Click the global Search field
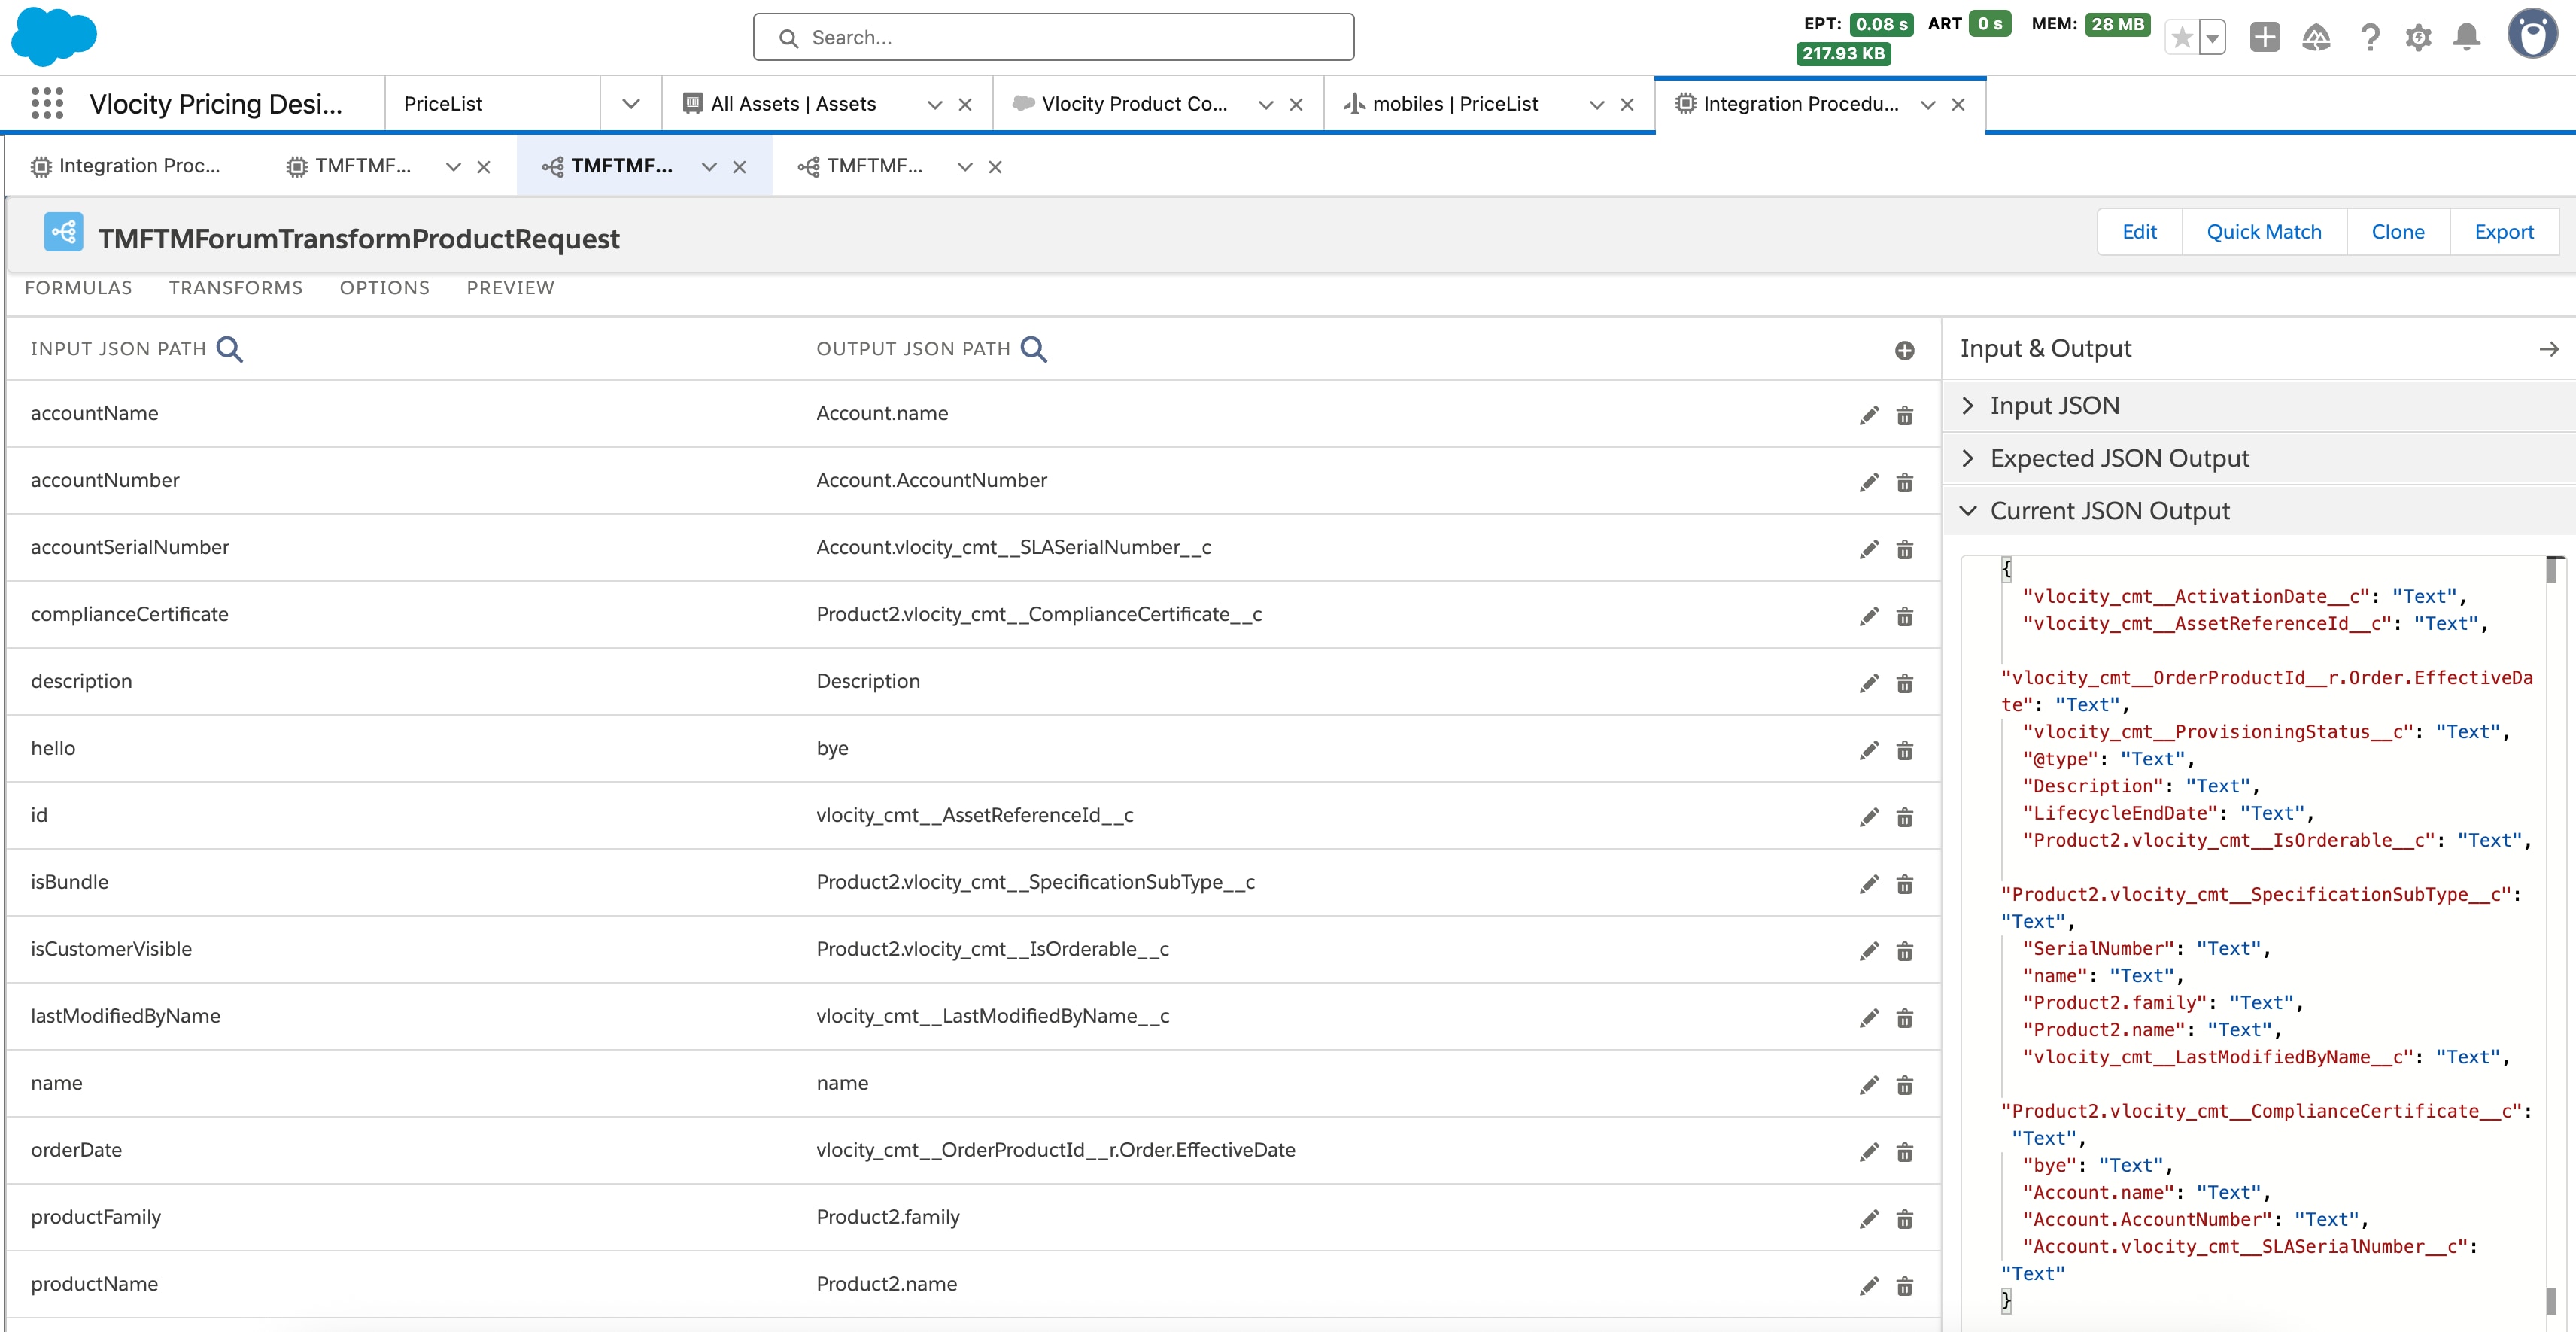This screenshot has height=1332, width=2576. pos(1053,37)
